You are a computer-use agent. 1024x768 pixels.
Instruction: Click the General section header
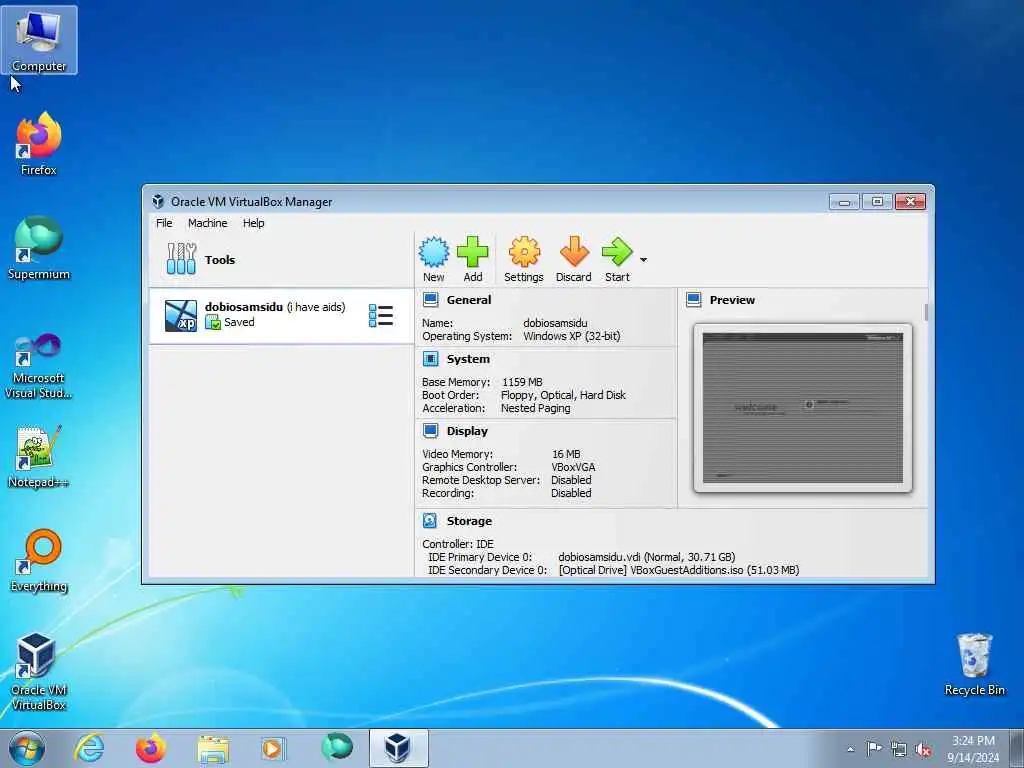[469, 300]
